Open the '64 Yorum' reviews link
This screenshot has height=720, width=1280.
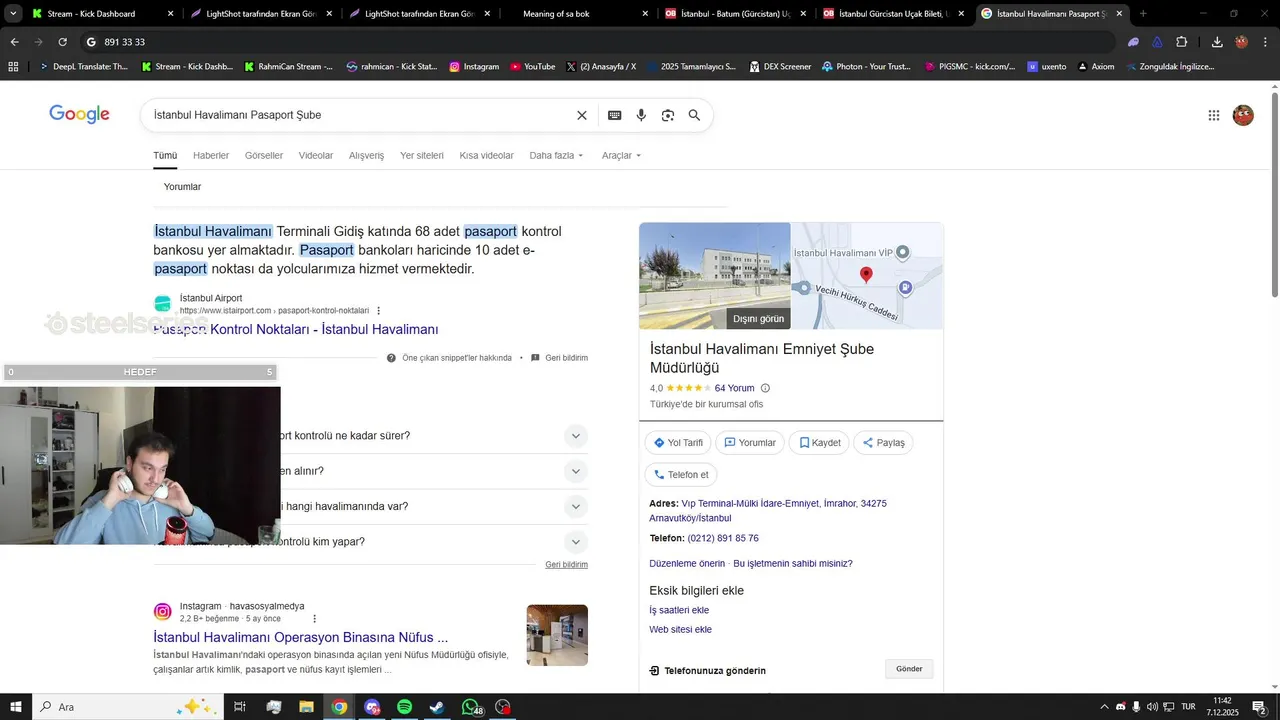[x=734, y=388]
